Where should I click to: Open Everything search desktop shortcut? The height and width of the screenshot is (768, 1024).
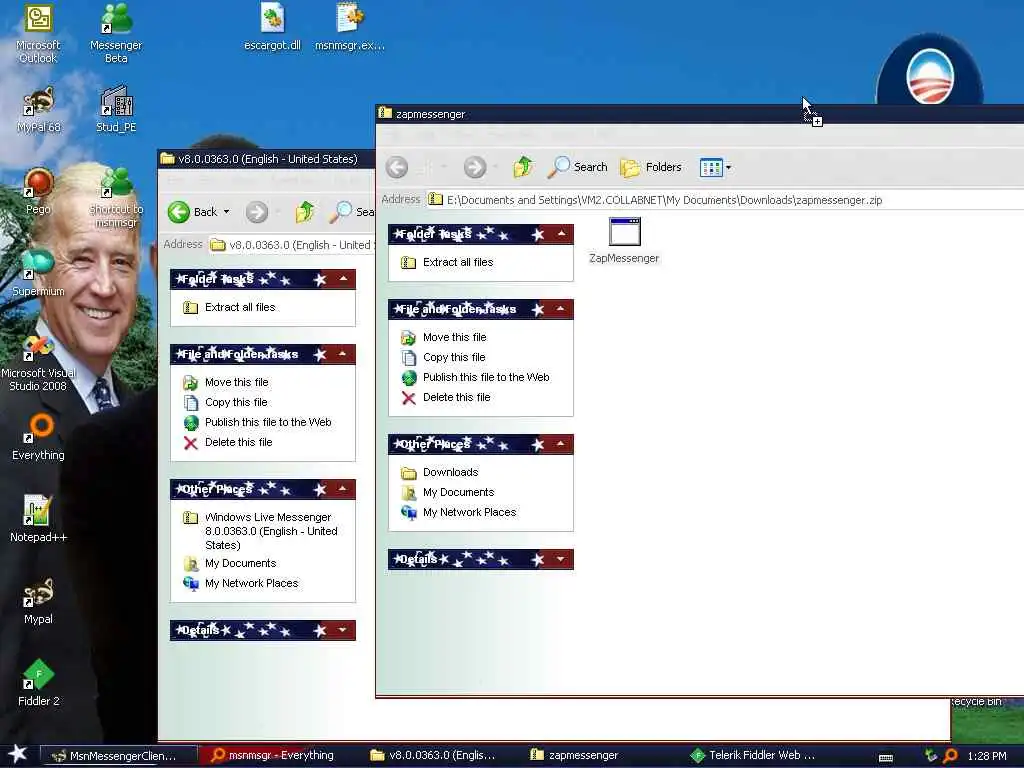[x=38, y=438]
